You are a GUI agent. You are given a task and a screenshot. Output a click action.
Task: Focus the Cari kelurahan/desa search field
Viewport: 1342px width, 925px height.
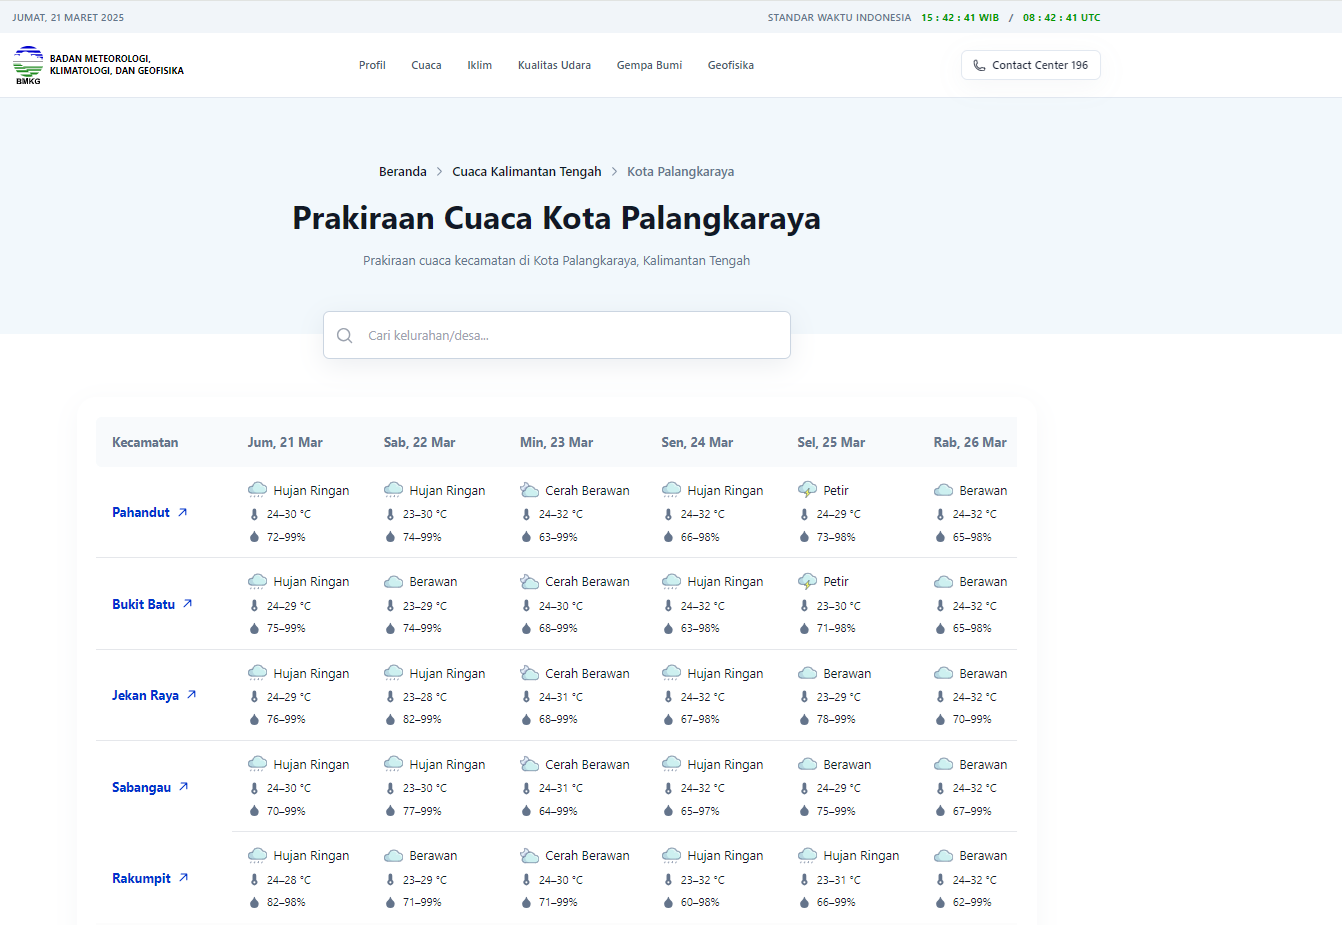[570, 336]
